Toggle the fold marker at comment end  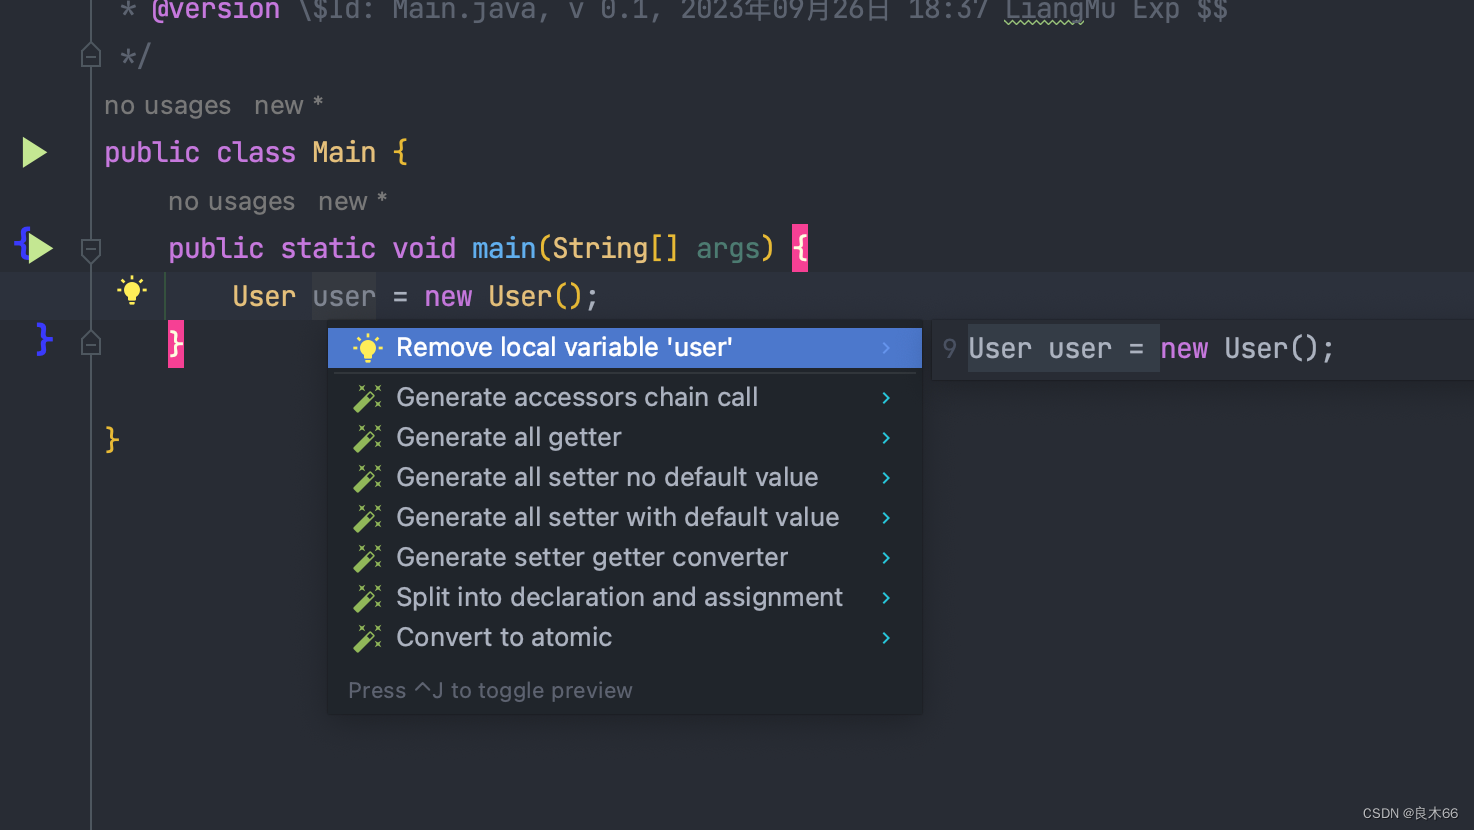point(91,55)
